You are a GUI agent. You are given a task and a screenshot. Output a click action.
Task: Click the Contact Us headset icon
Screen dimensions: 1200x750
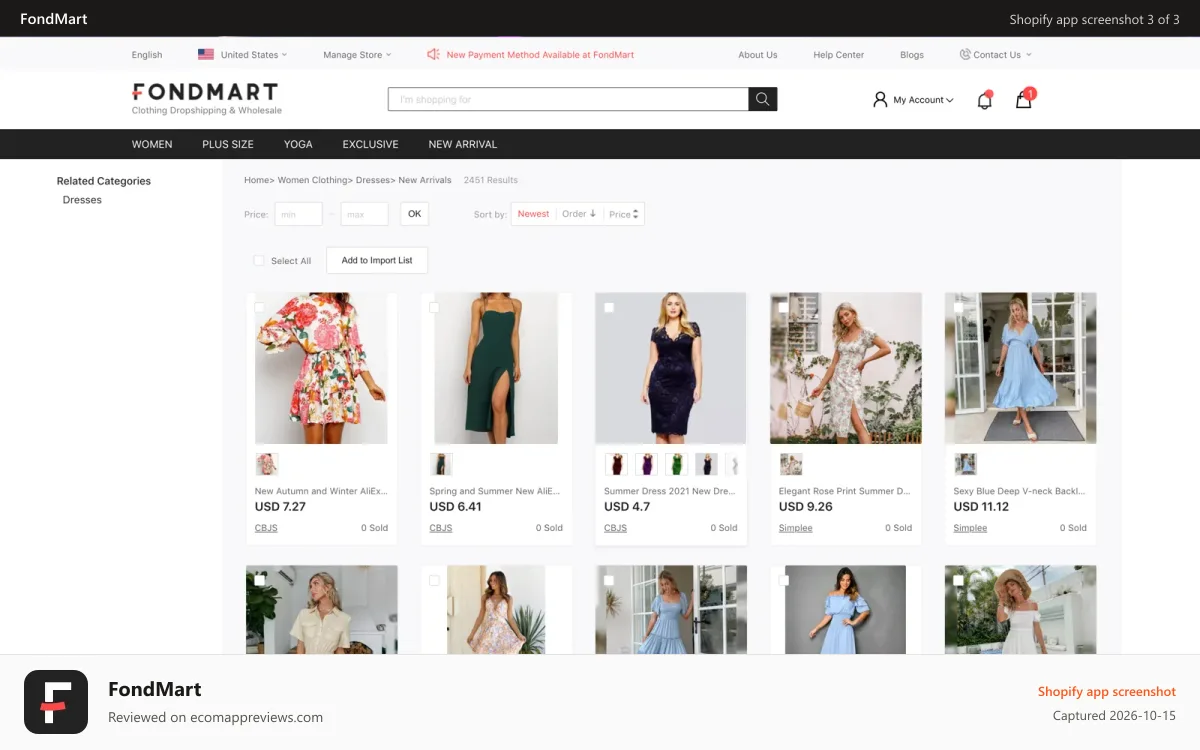pyautogui.click(x=965, y=55)
